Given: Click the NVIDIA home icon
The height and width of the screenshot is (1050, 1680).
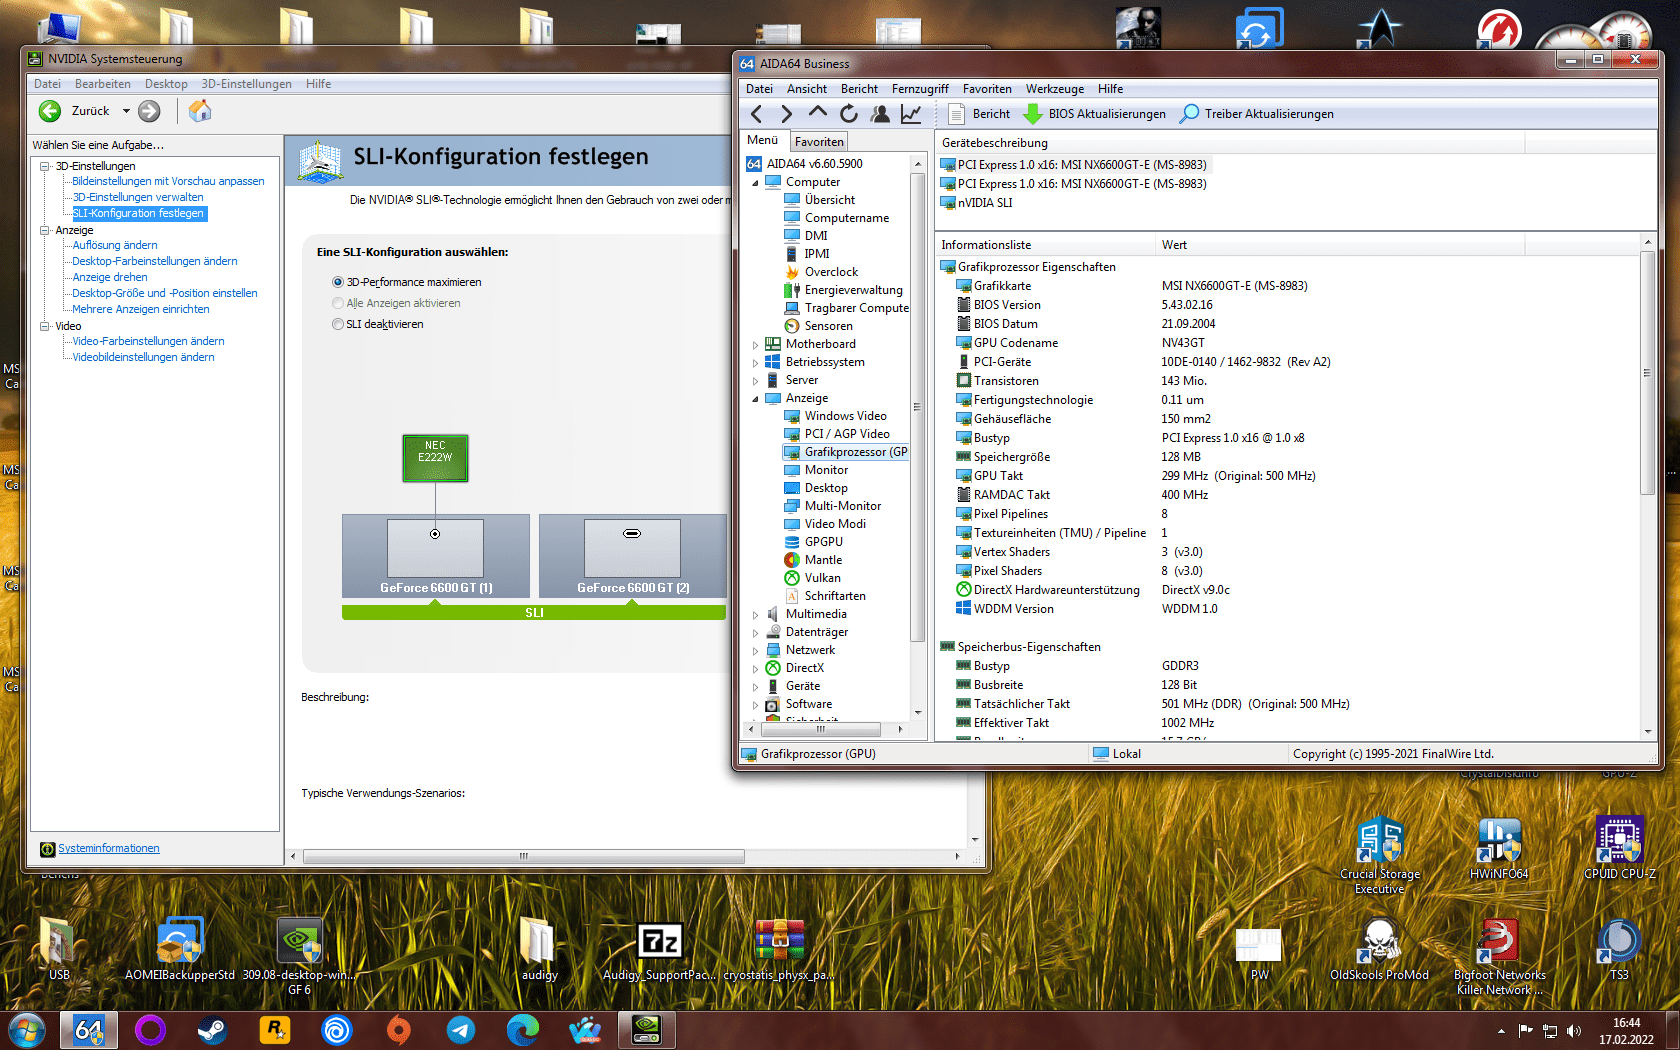Looking at the screenshot, I should pyautogui.click(x=200, y=111).
